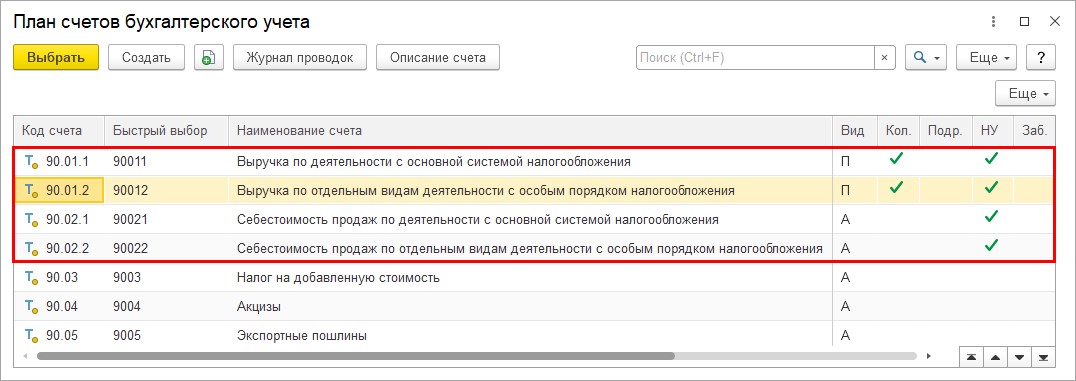This screenshot has width=1076, height=381.
Task: Open the magnifier search dropdown
Action: point(926,58)
